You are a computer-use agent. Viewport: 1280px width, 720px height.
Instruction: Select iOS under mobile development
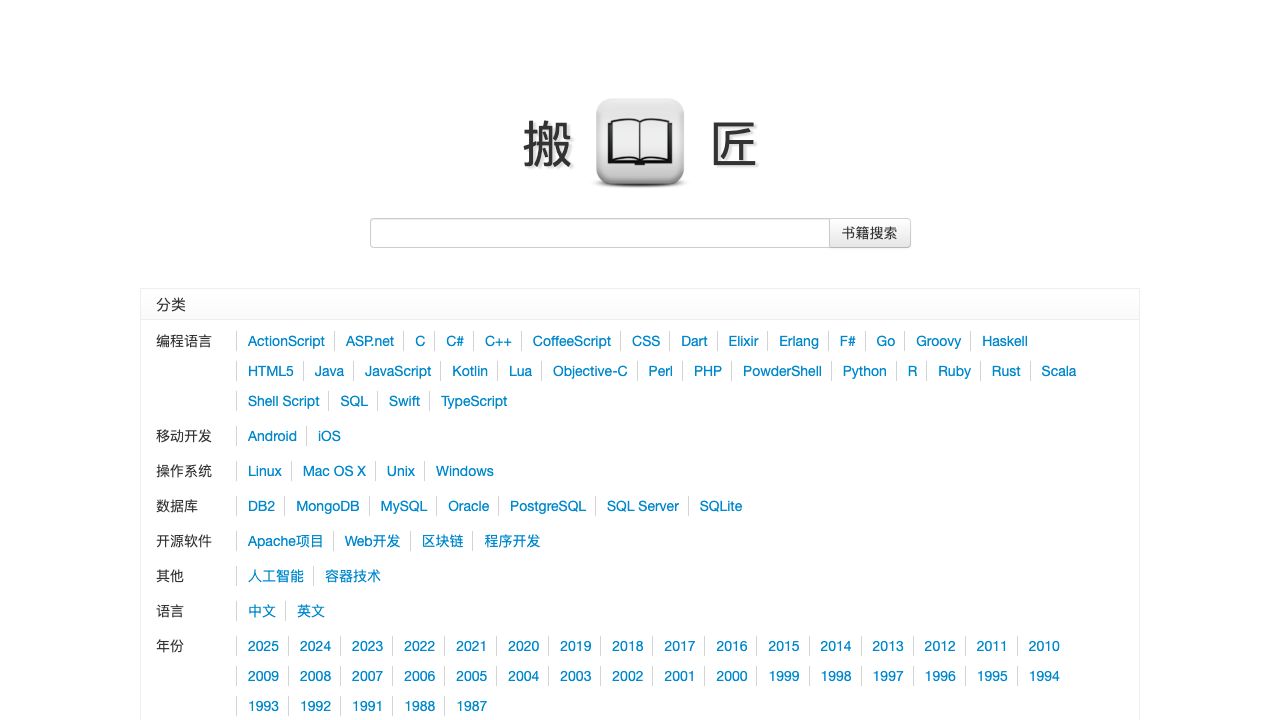pyautogui.click(x=329, y=436)
